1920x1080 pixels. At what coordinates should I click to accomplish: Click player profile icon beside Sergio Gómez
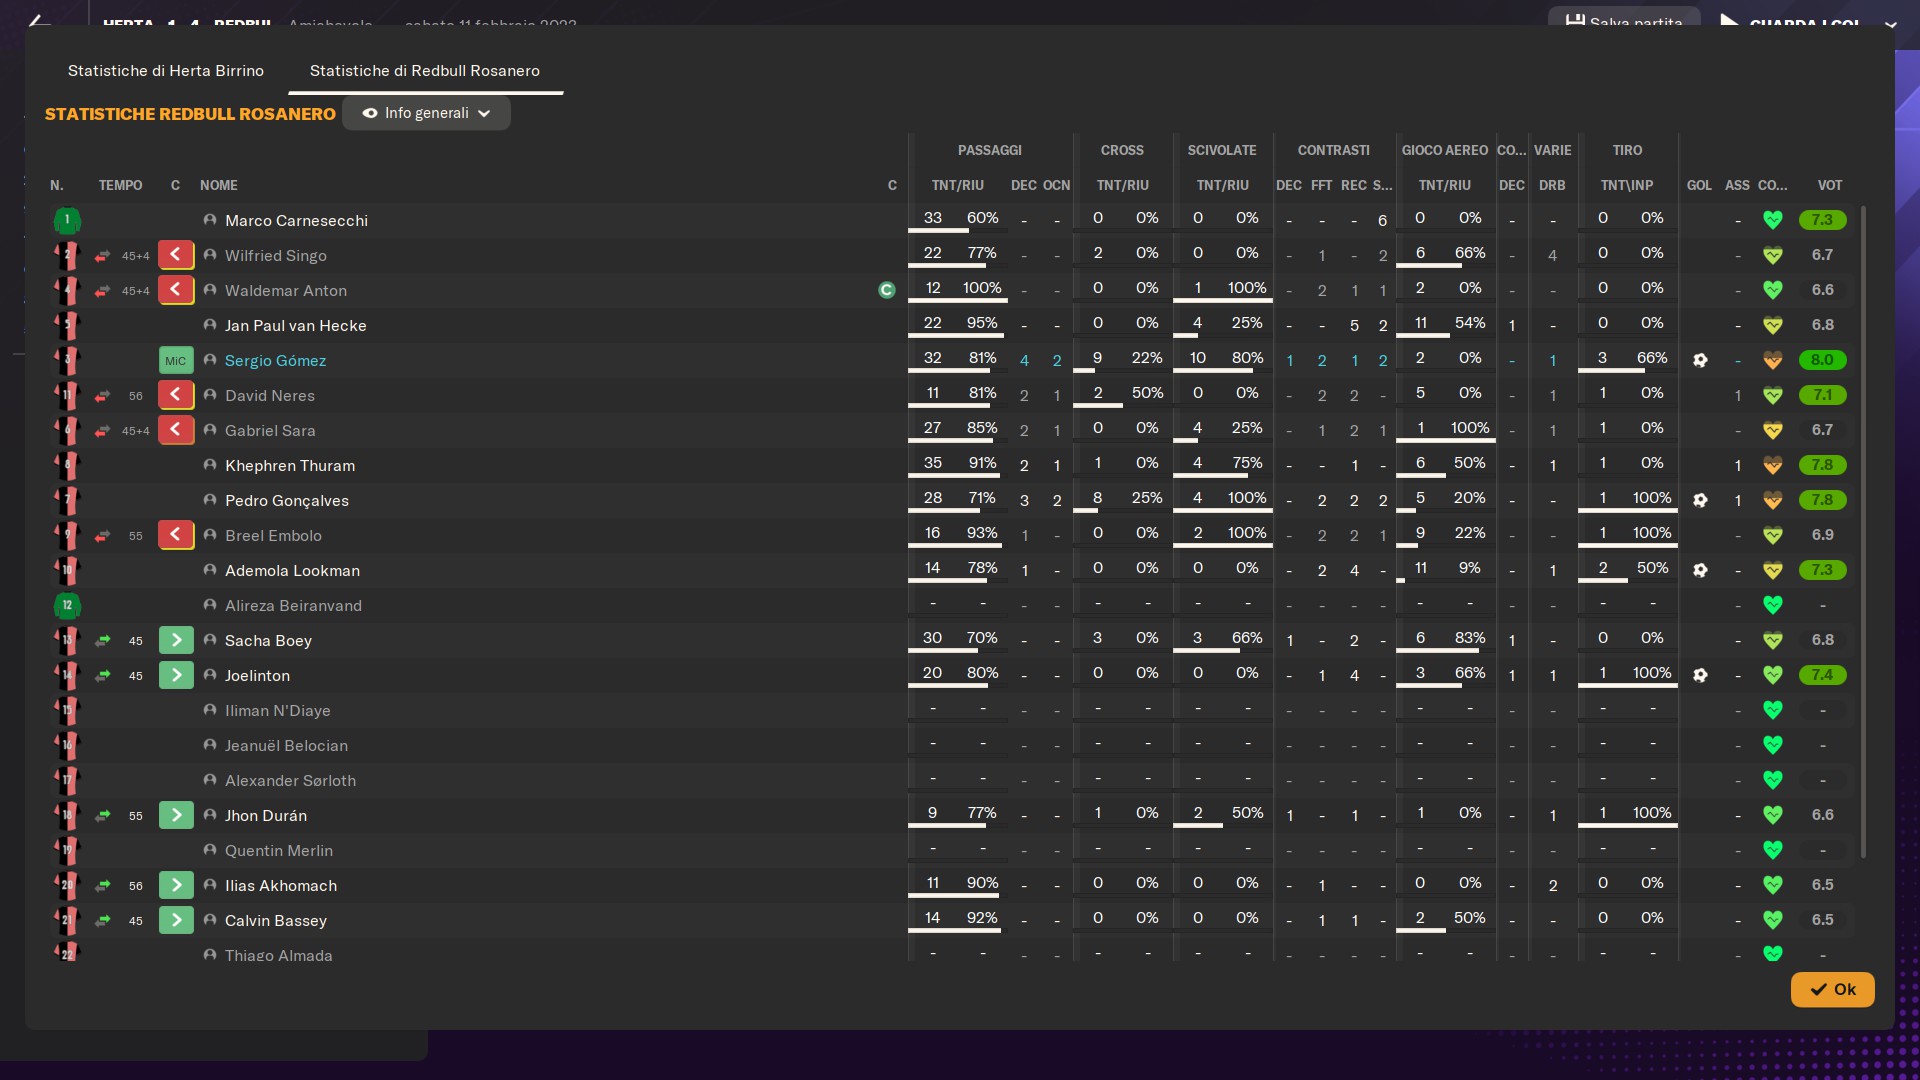click(x=210, y=360)
